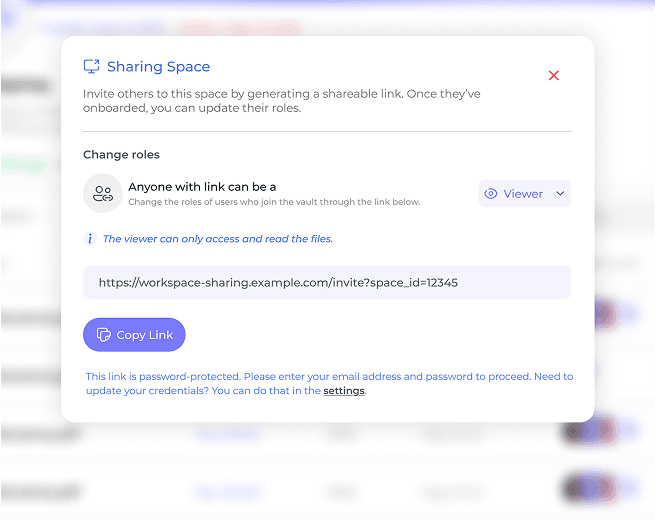Click the viewer can only access note

[218, 239]
